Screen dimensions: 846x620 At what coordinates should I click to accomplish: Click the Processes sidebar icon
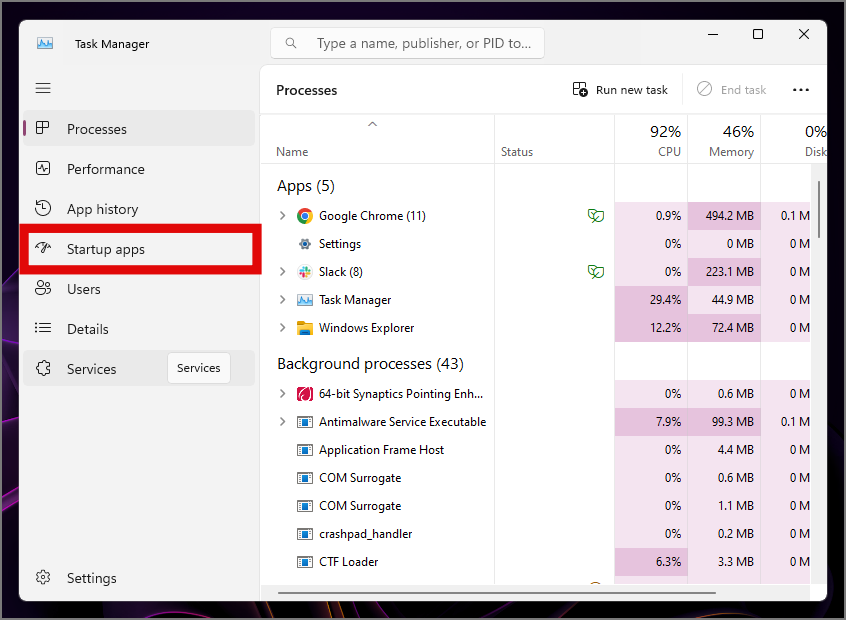coord(43,128)
